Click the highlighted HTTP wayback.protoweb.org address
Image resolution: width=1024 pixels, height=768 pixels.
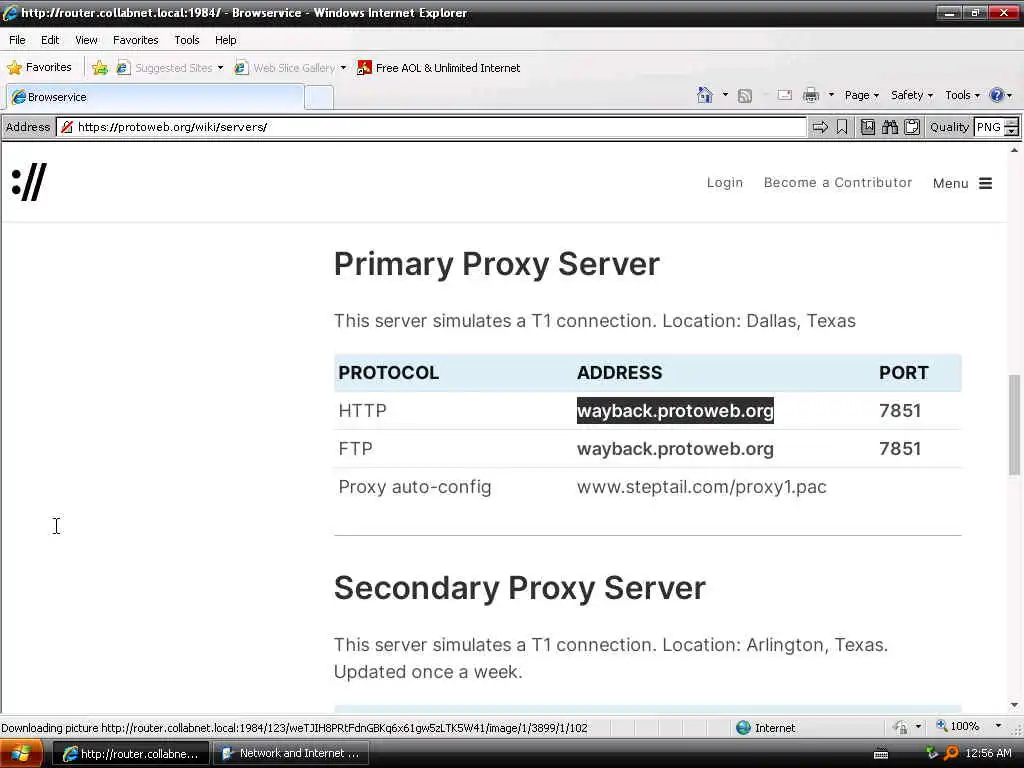pyautogui.click(x=675, y=411)
